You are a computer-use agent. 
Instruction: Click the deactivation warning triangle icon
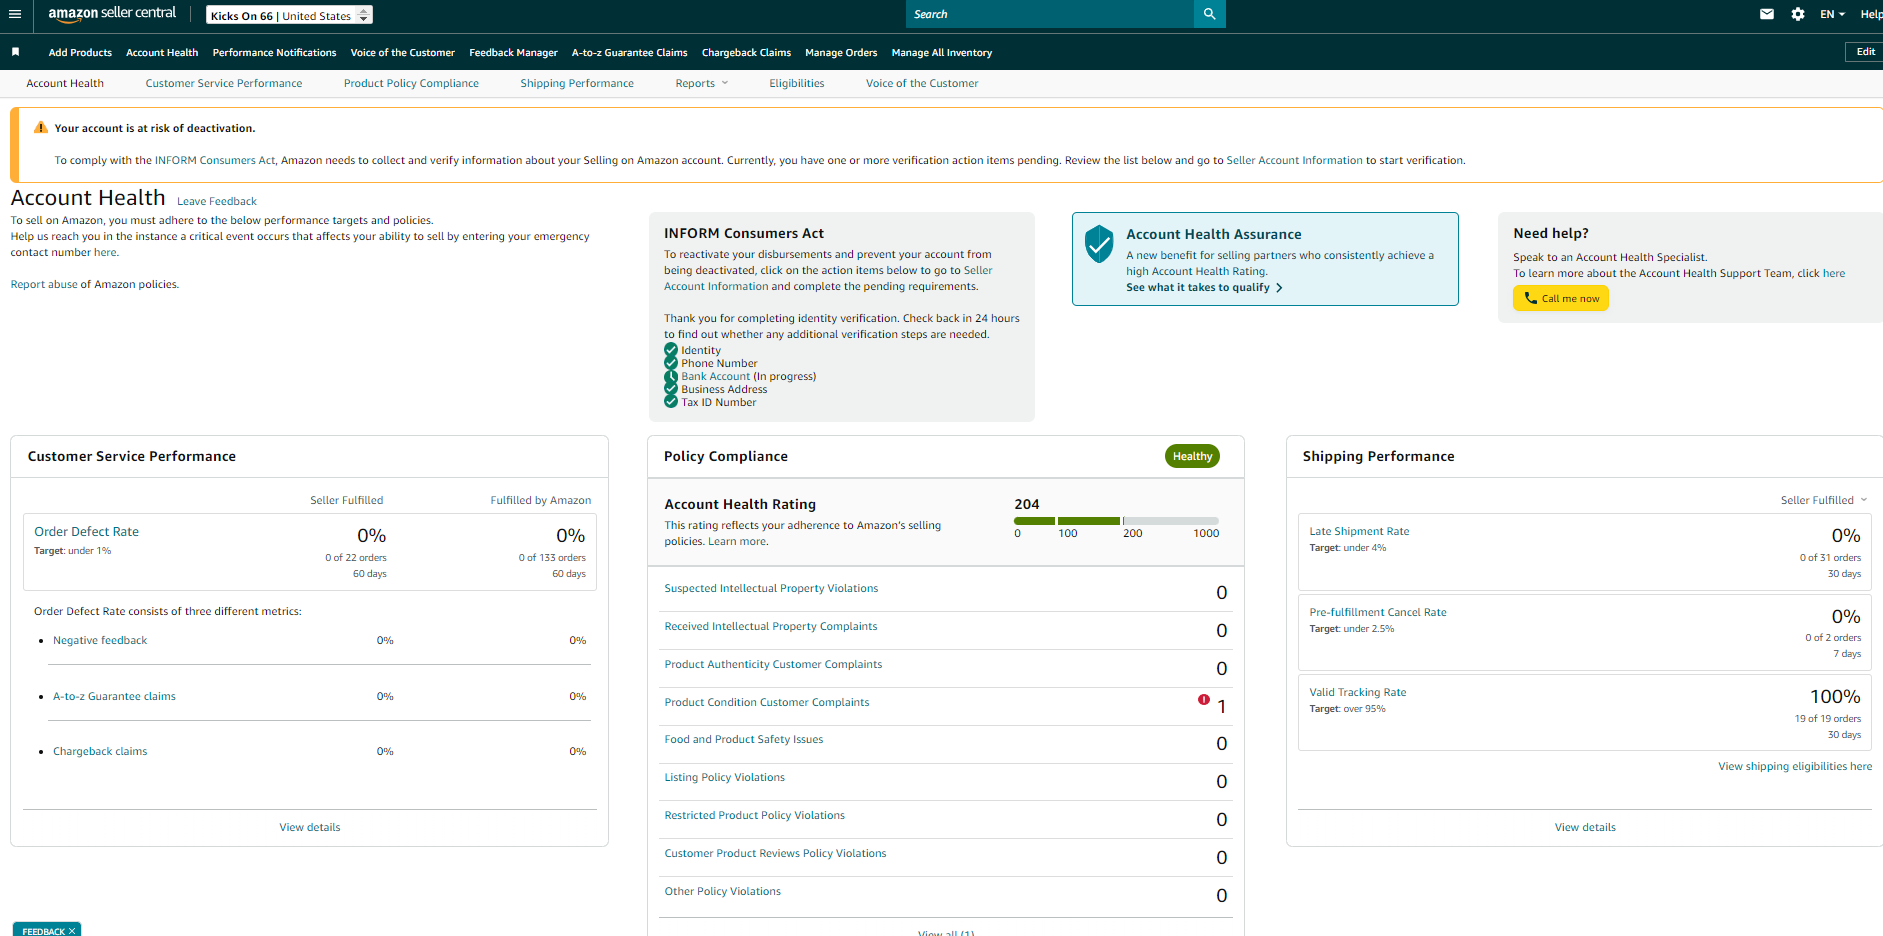tap(41, 128)
